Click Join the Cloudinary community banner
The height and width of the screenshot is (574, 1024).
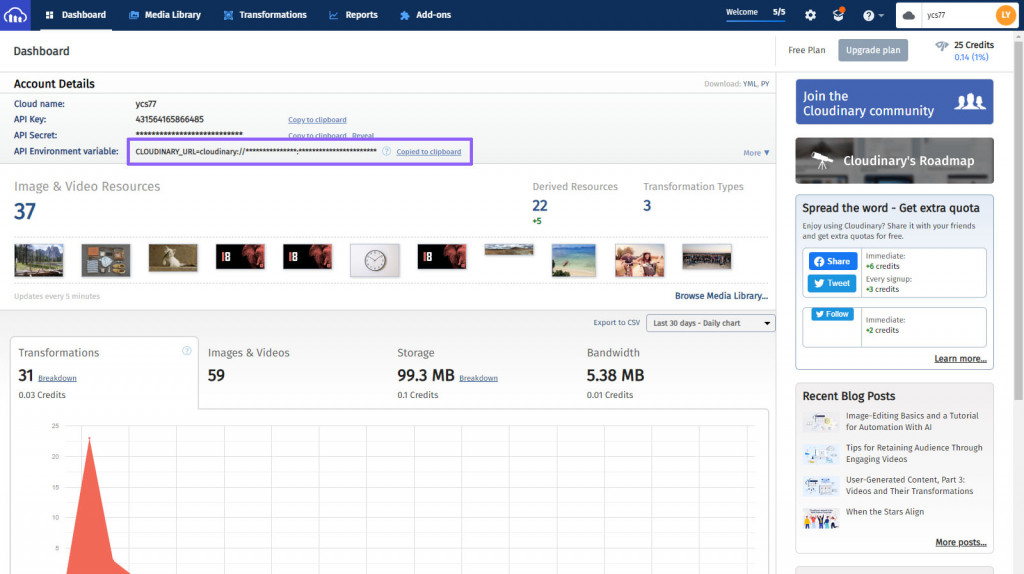tap(894, 102)
